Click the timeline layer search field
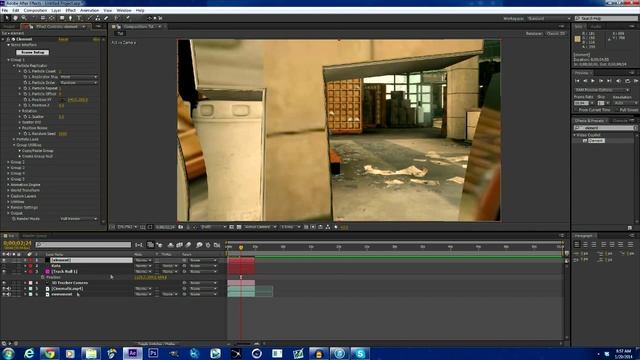Screen dimensions: 640x360 tap(83, 244)
